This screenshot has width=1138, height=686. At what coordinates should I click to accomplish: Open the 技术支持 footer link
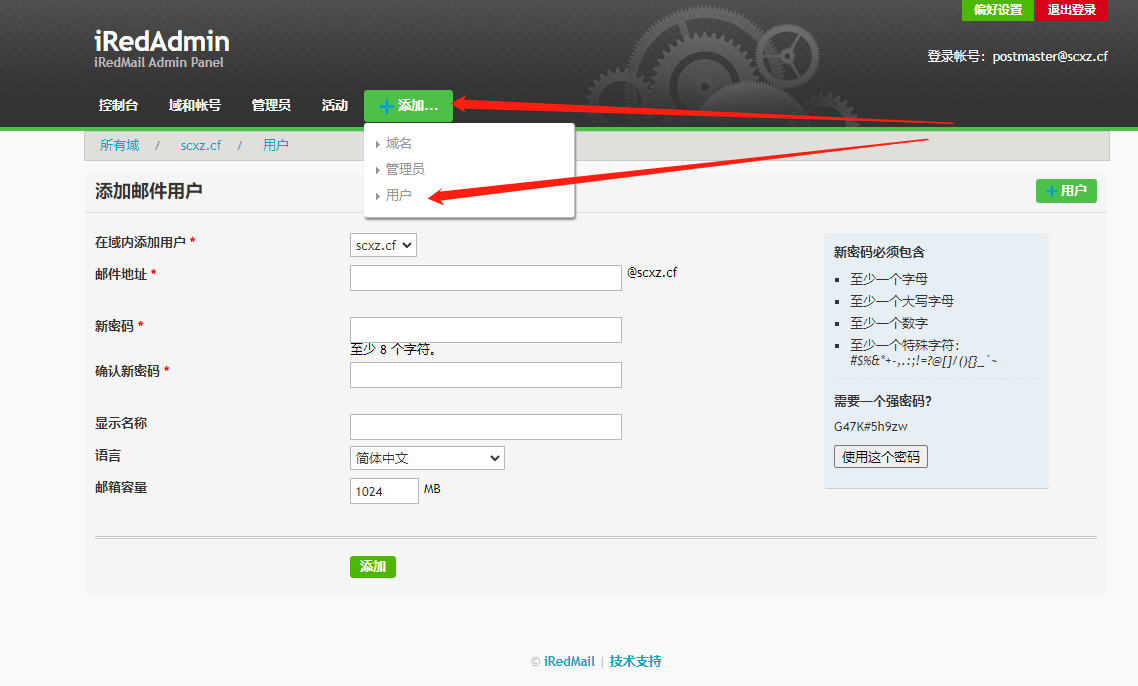tap(635, 661)
